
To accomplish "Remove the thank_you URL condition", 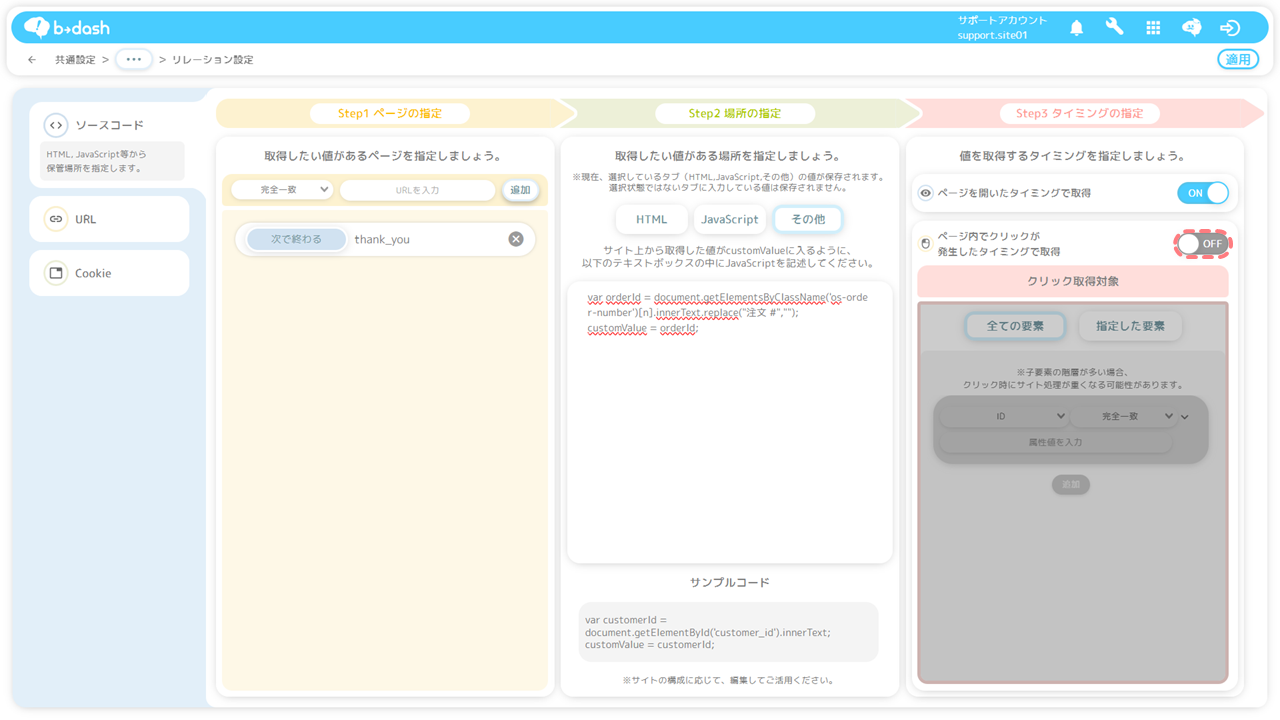I will click(516, 239).
